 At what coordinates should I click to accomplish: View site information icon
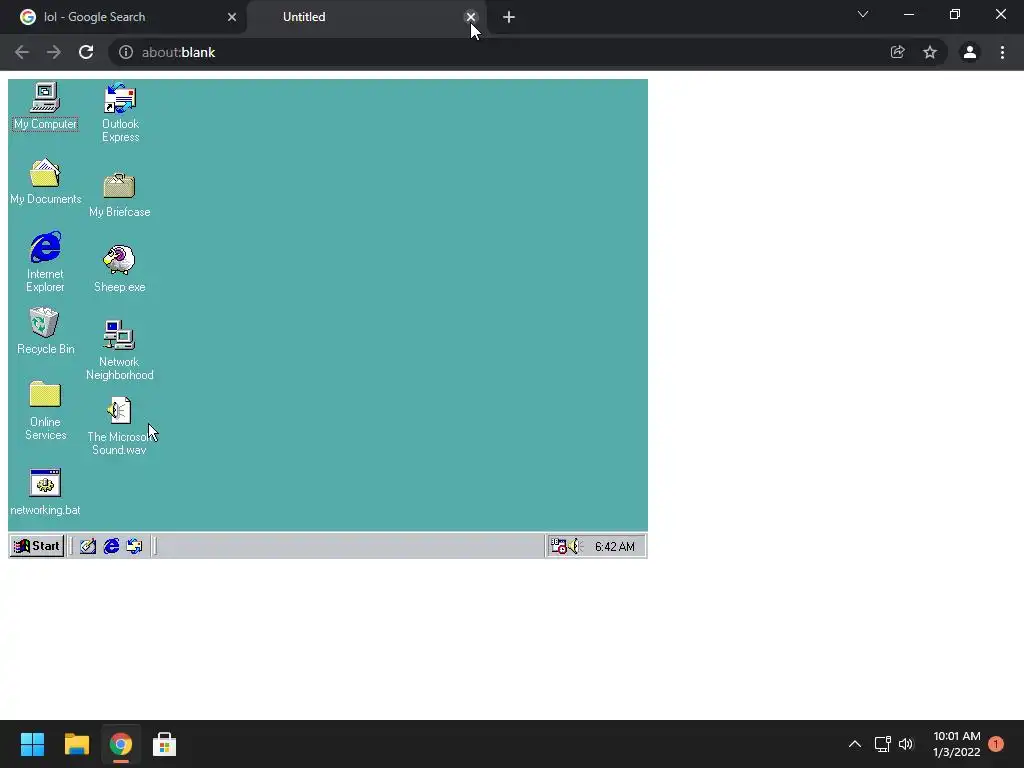click(125, 52)
